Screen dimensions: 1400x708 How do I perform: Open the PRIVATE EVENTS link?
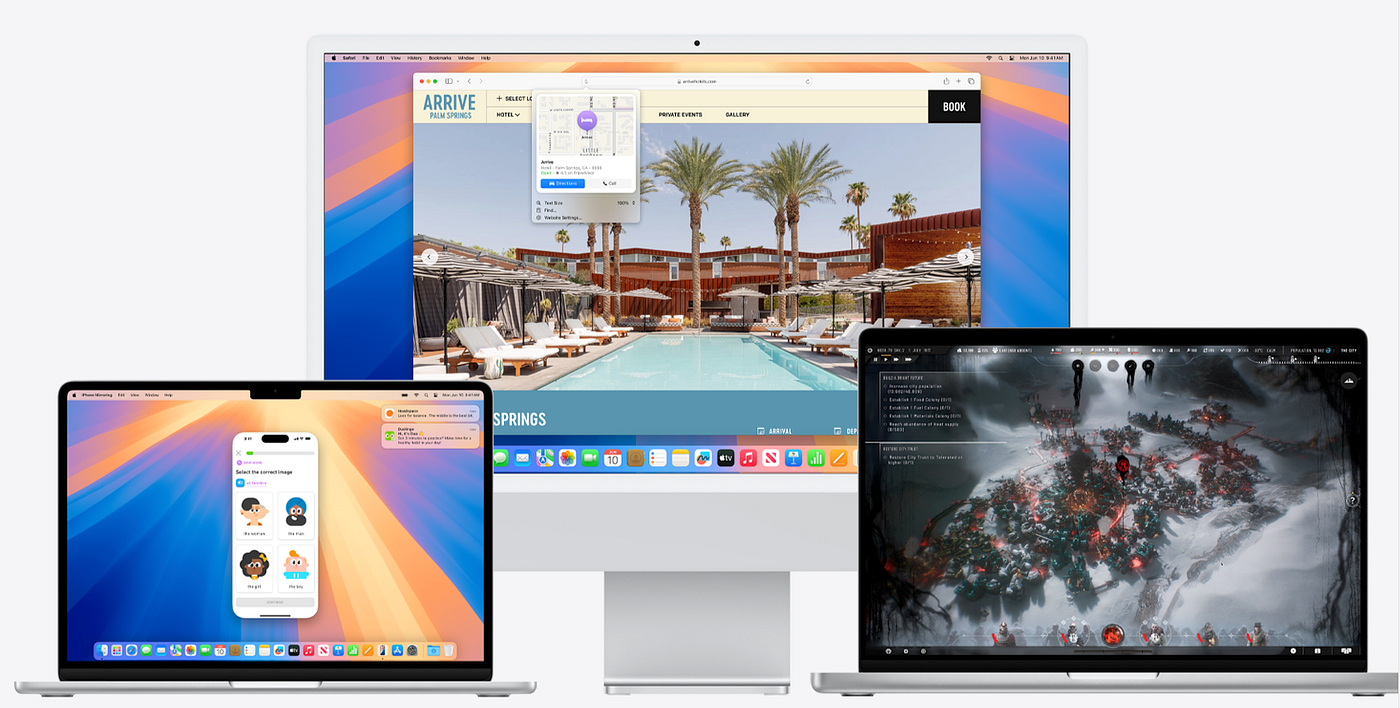click(x=680, y=114)
